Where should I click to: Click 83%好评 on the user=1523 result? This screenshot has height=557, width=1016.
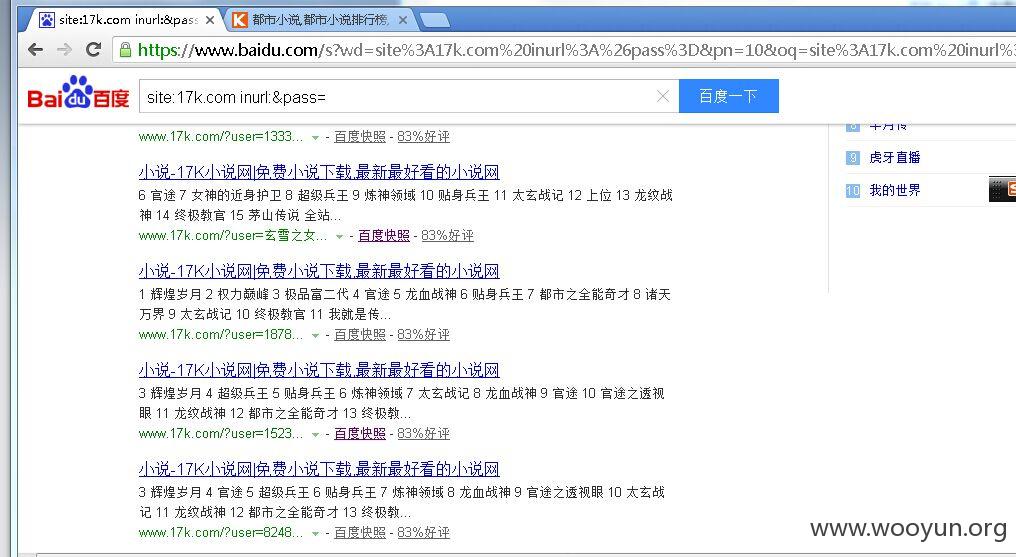423,434
